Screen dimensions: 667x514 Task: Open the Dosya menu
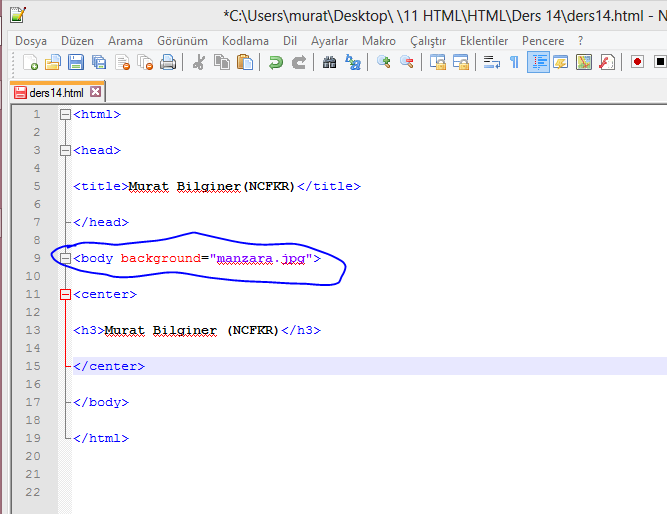coord(31,41)
